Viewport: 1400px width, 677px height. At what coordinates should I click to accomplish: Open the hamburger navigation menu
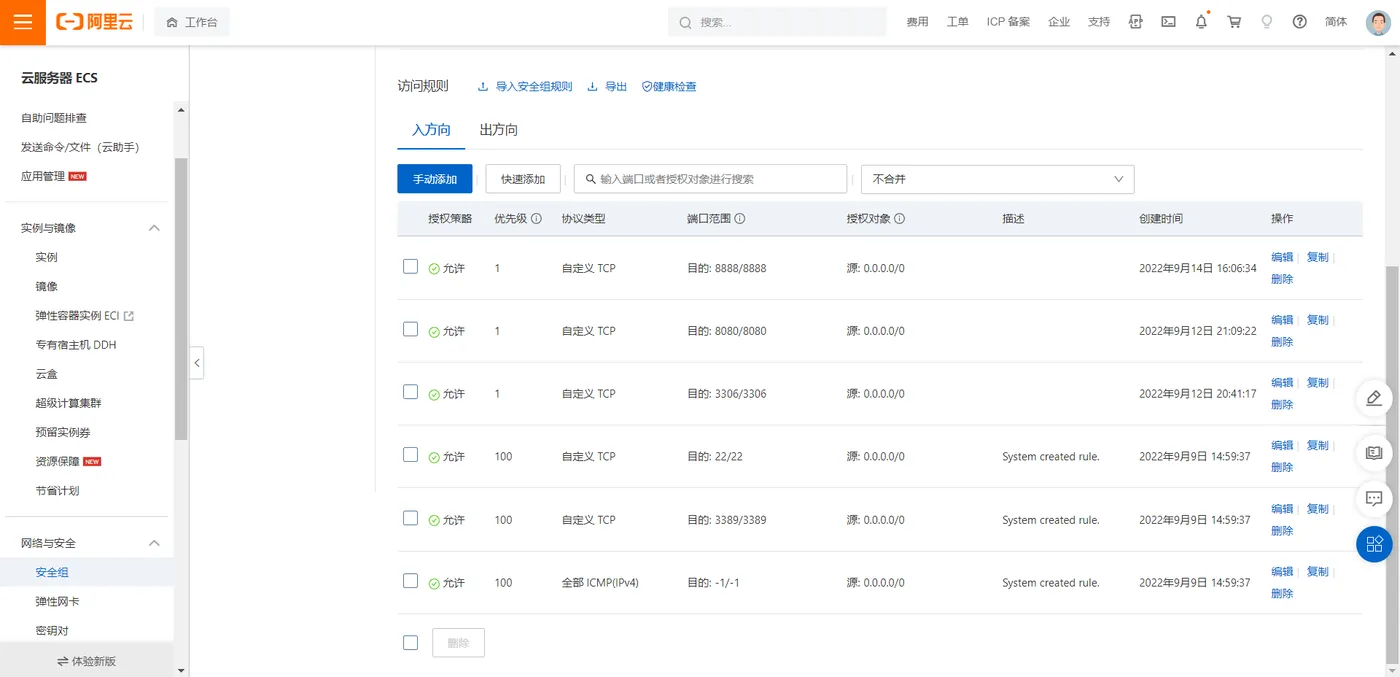[22, 22]
